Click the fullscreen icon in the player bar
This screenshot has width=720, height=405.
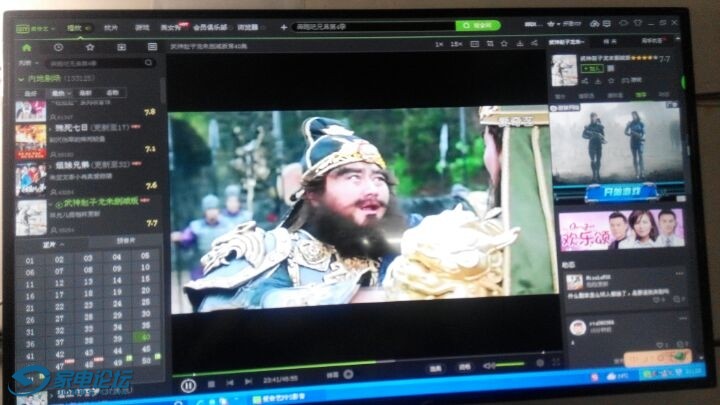click(x=556, y=363)
